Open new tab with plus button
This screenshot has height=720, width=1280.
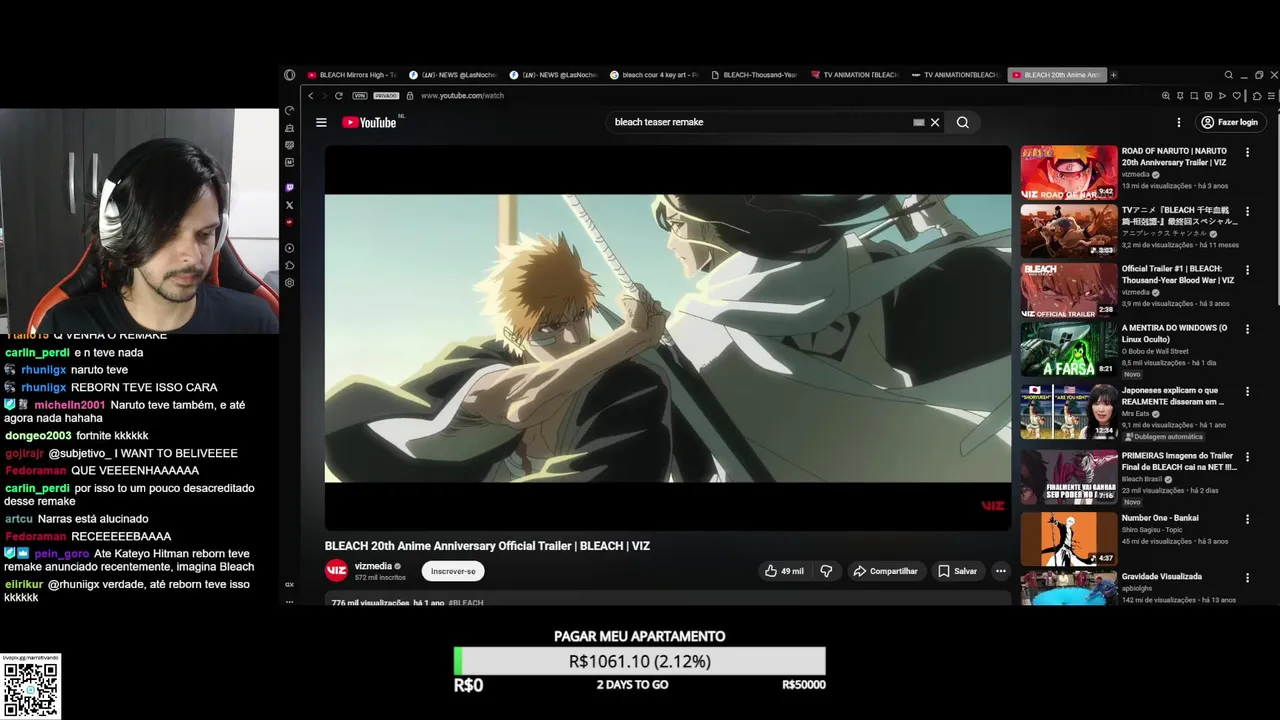tap(1114, 75)
